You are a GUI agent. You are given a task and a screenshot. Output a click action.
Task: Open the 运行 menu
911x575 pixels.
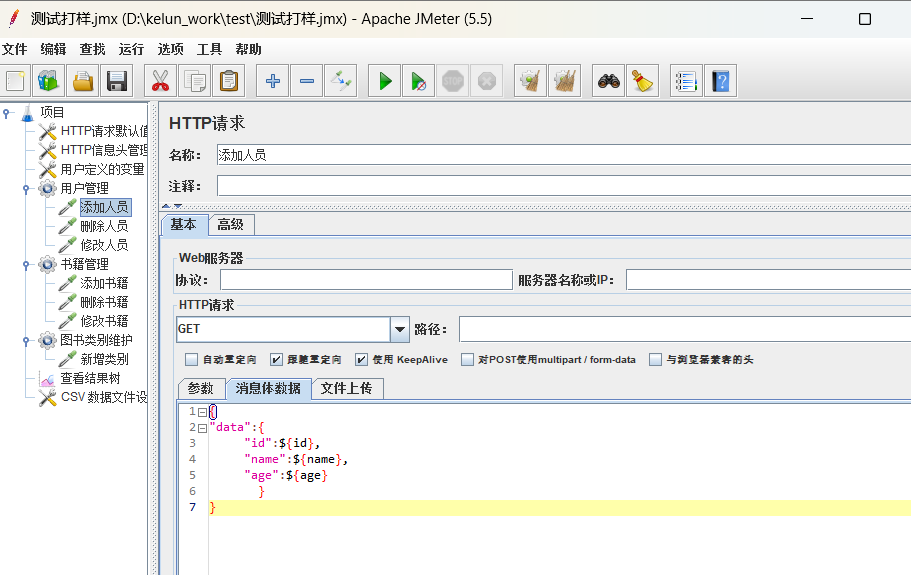point(131,49)
